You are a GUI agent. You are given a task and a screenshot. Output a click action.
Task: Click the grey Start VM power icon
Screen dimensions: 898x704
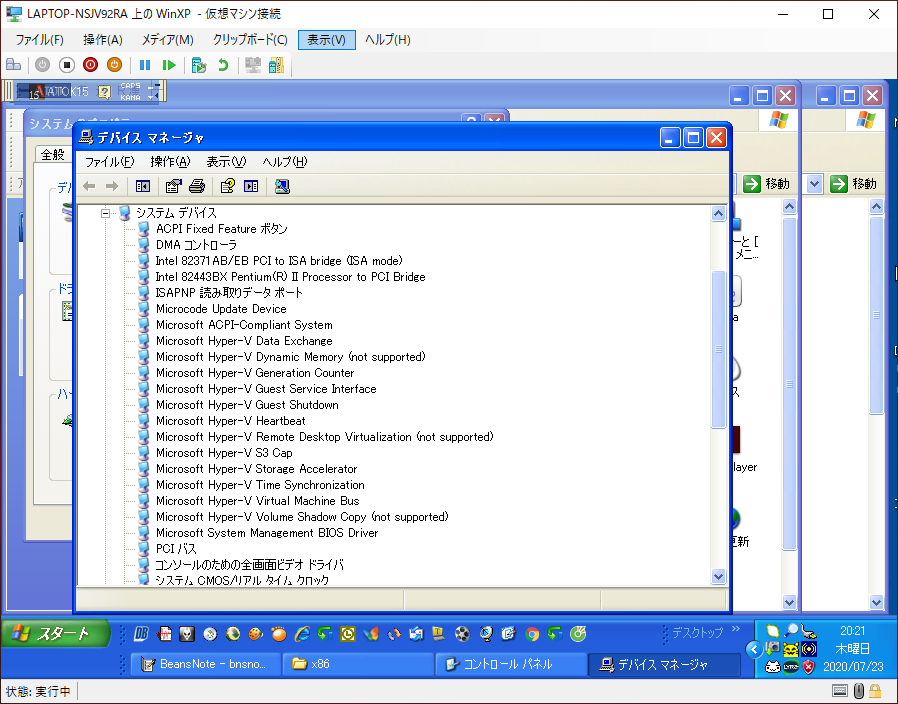42,65
